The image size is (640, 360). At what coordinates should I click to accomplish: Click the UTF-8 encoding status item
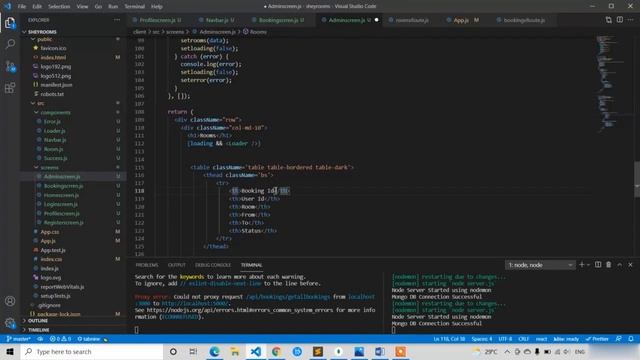tap(505, 339)
